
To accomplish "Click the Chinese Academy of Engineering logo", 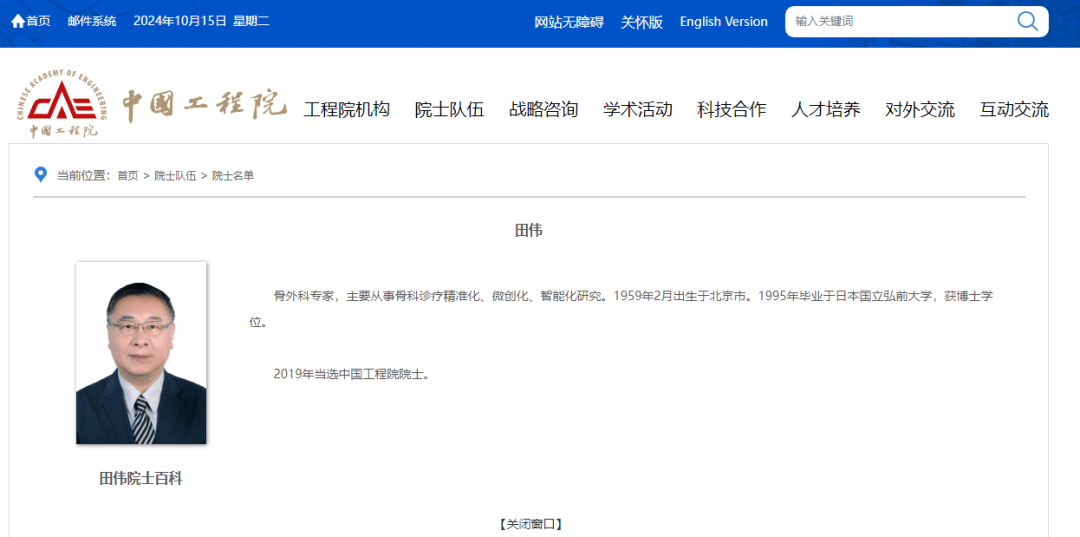I will point(61,104).
